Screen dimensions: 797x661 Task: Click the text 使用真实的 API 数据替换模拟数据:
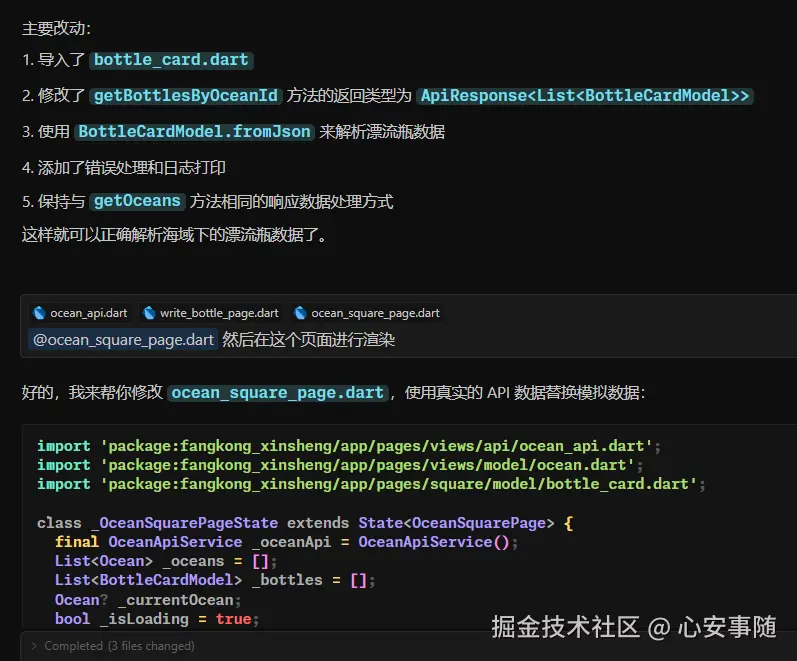click(x=525, y=393)
